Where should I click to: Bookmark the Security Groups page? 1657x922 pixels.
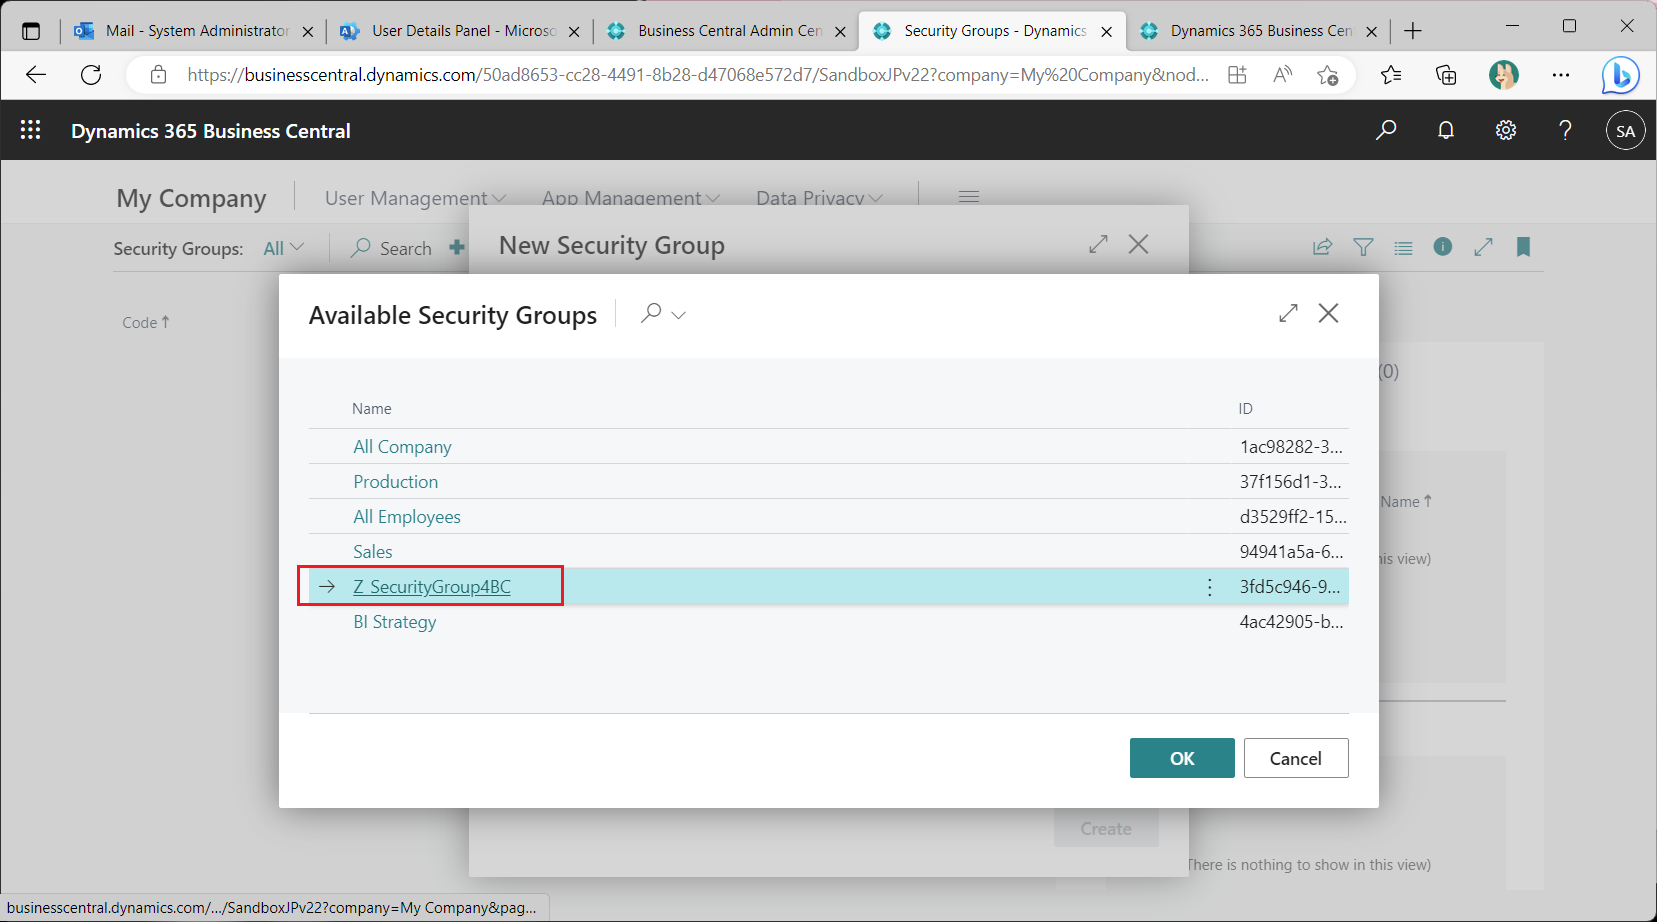click(1523, 247)
